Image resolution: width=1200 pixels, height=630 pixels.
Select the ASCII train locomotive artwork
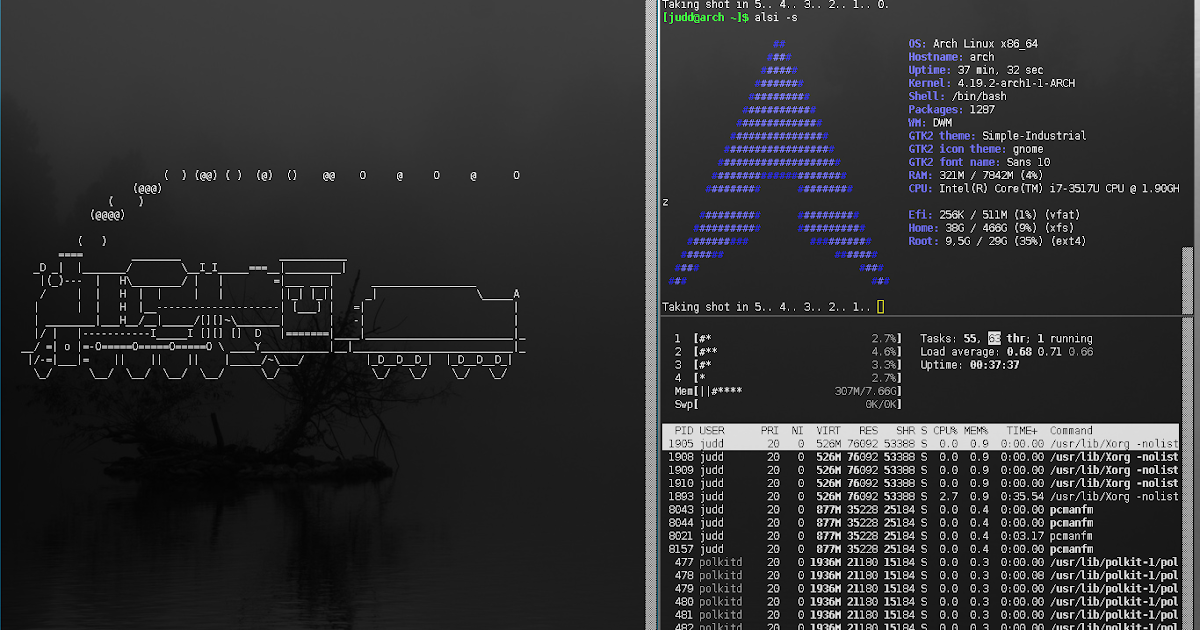[270, 320]
